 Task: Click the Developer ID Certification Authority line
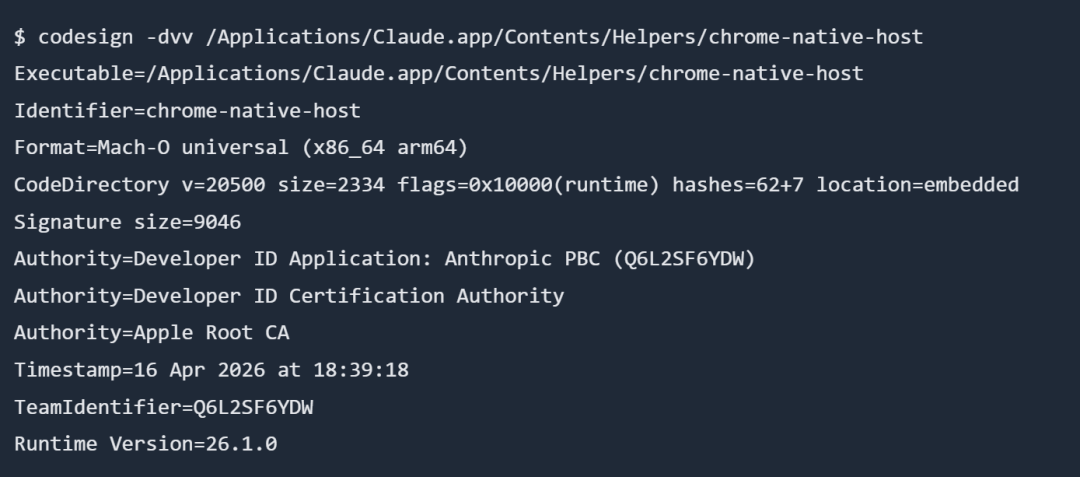click(289, 296)
